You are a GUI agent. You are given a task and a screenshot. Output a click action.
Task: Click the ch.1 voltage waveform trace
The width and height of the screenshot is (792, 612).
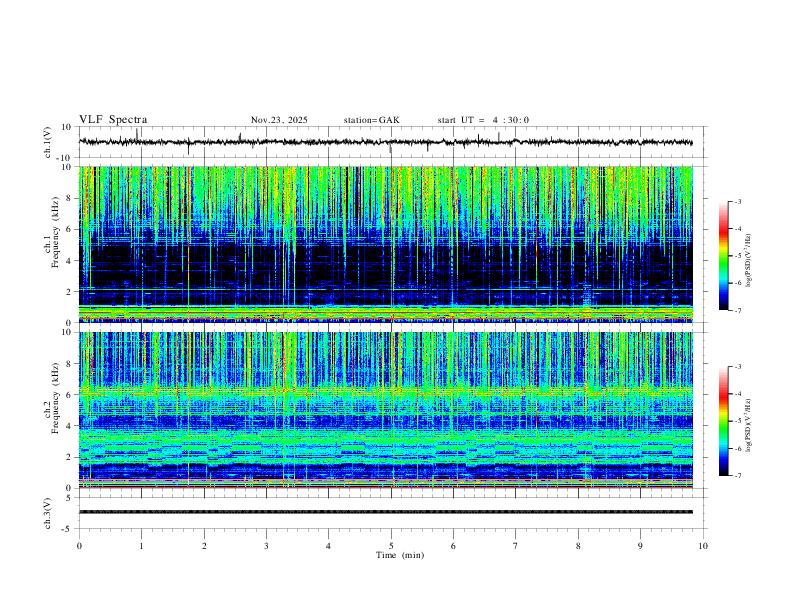(386, 142)
